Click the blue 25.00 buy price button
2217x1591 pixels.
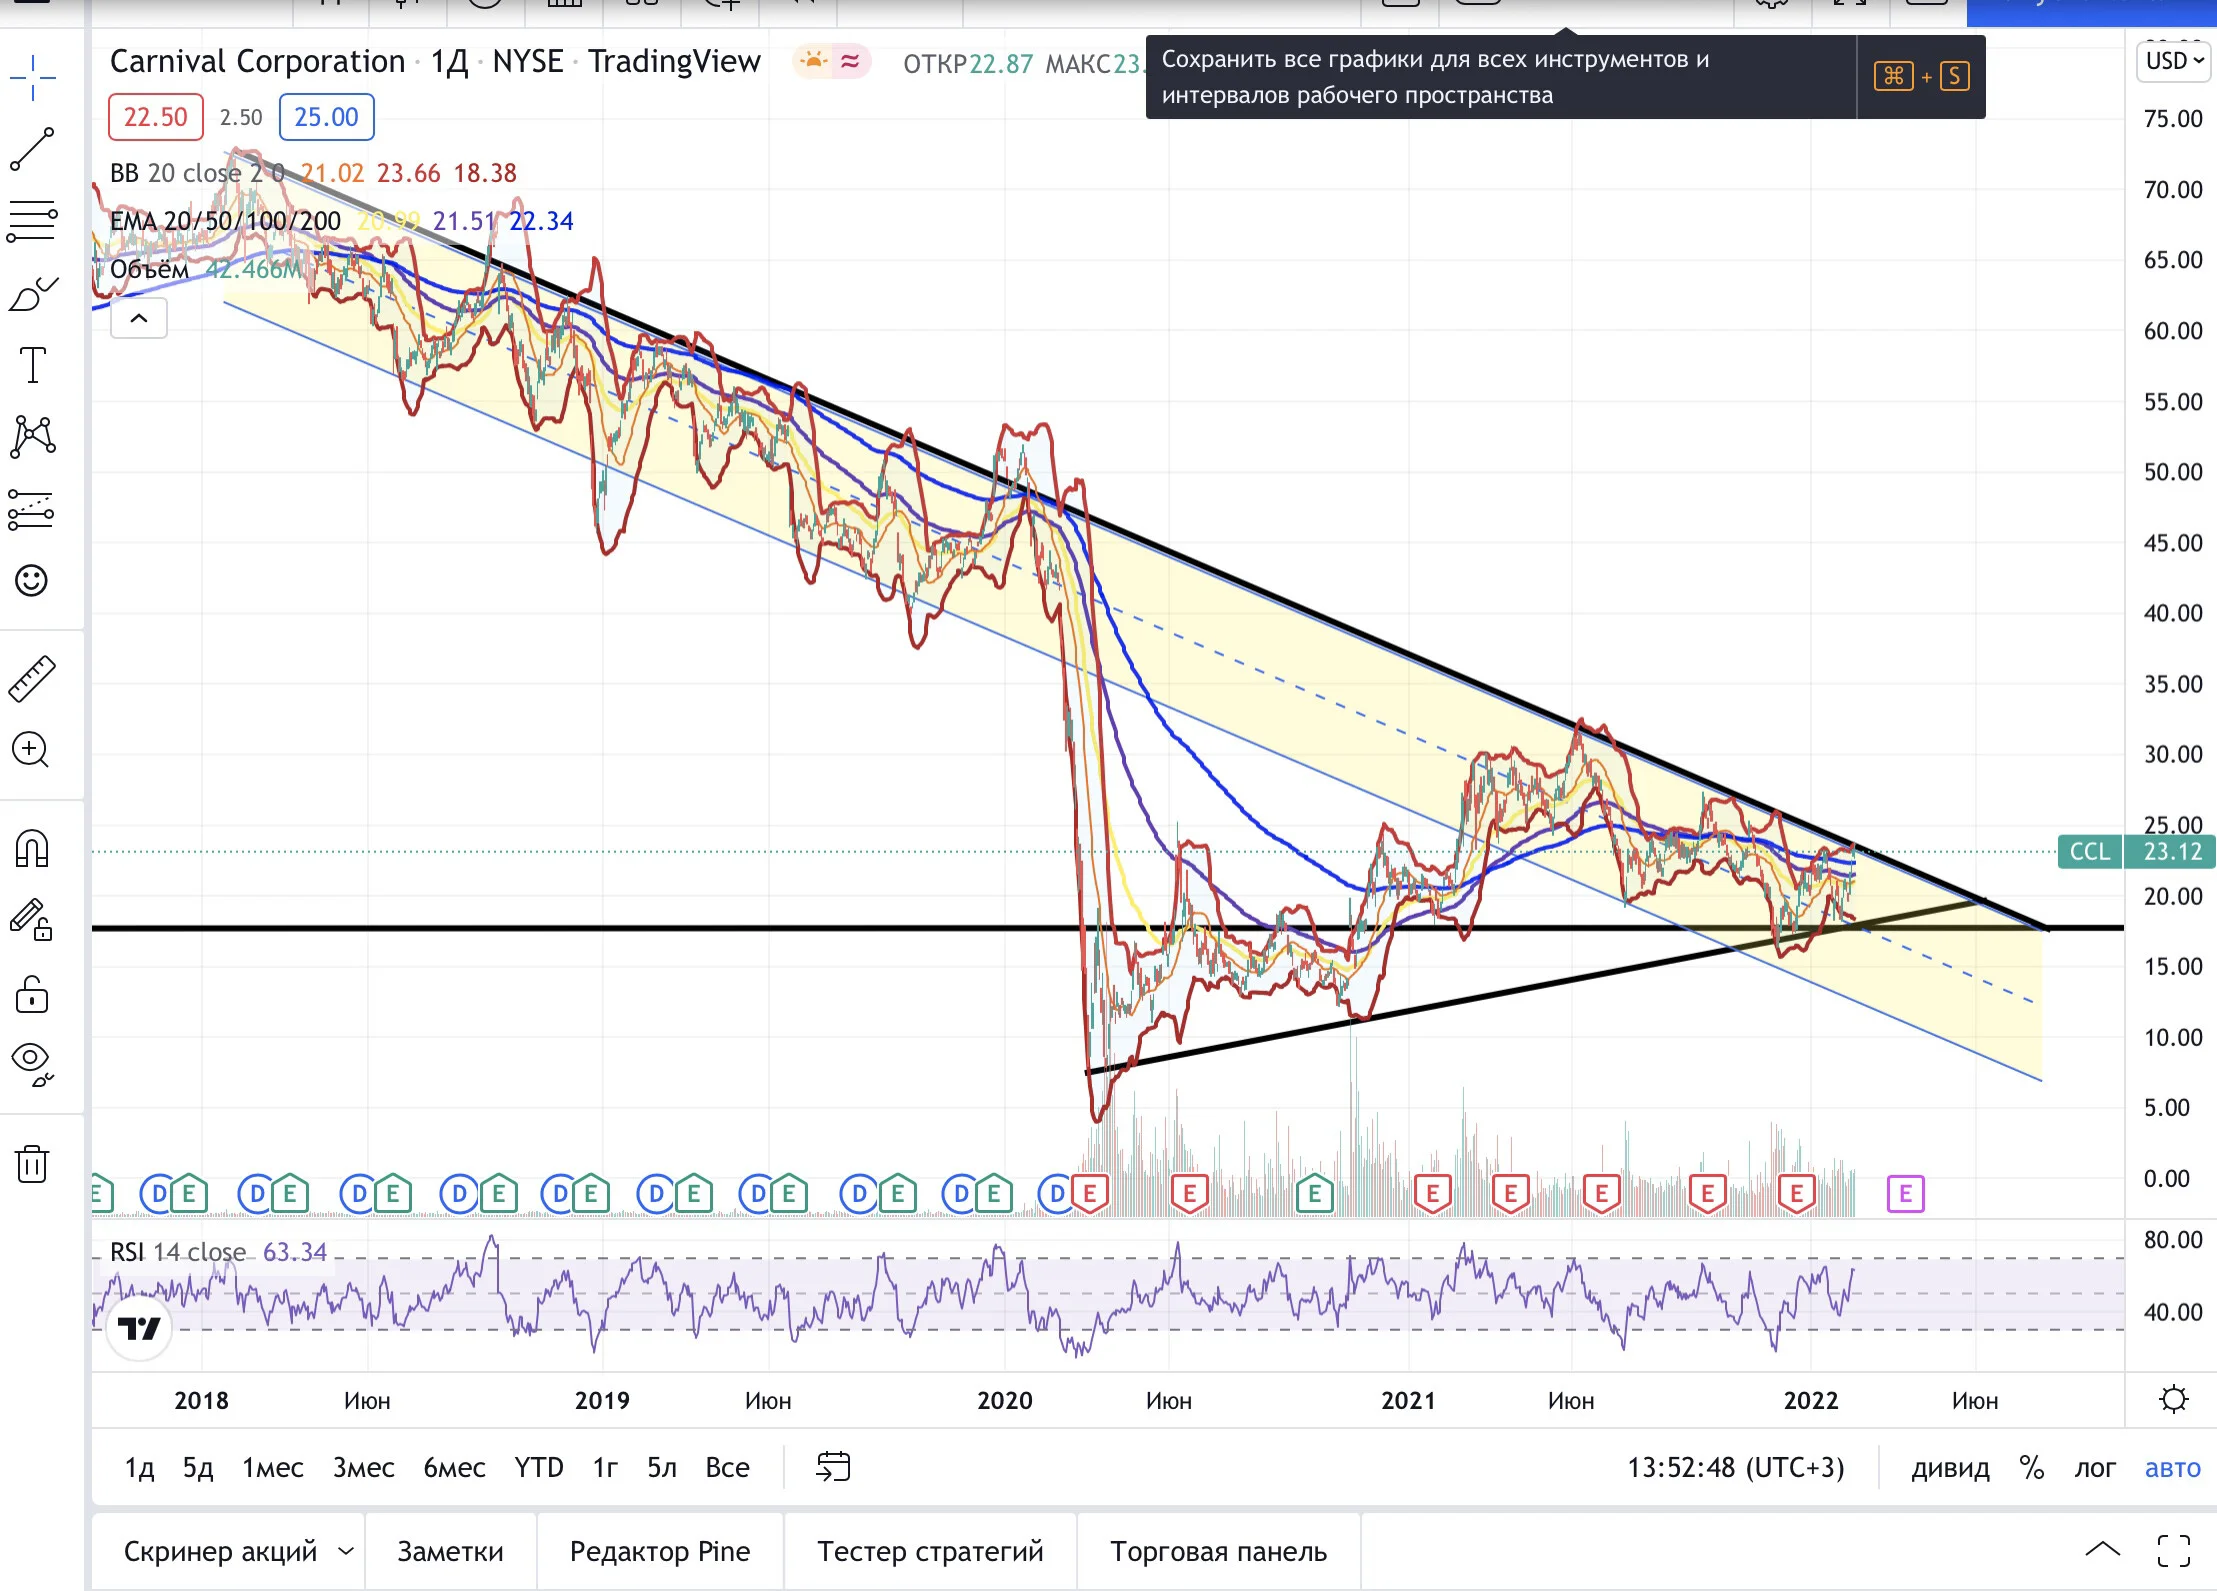pyautogui.click(x=326, y=117)
